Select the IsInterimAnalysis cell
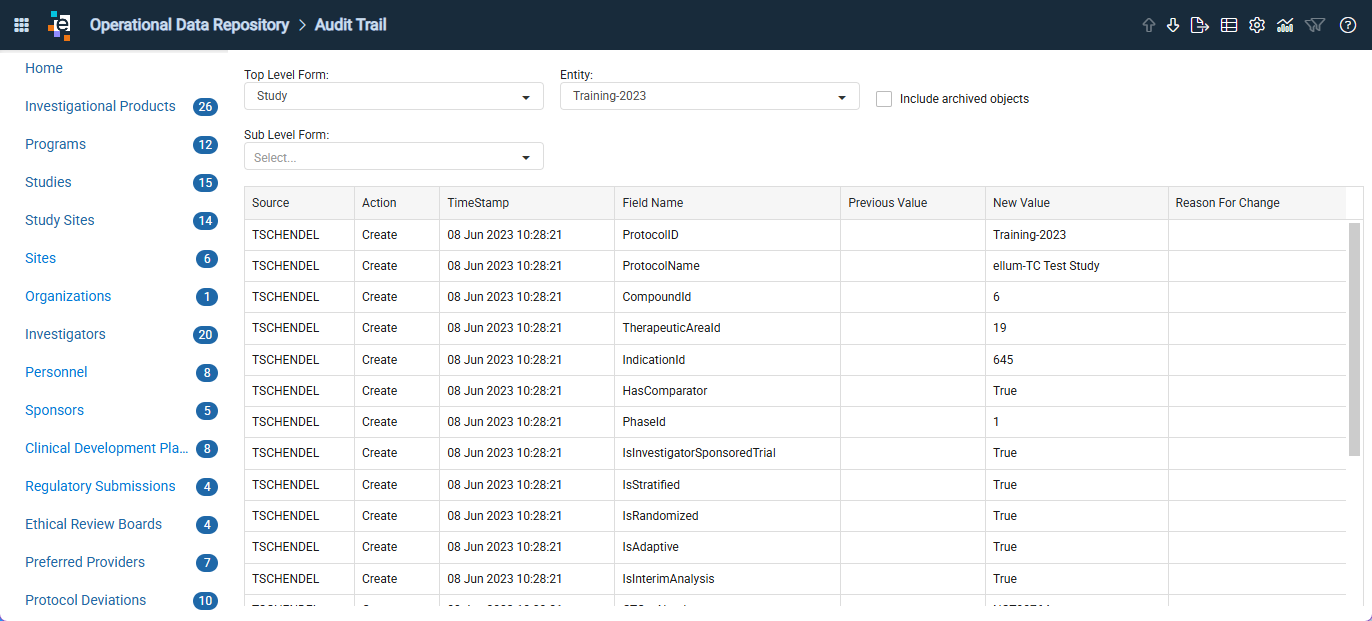This screenshot has width=1372, height=621. [x=728, y=579]
